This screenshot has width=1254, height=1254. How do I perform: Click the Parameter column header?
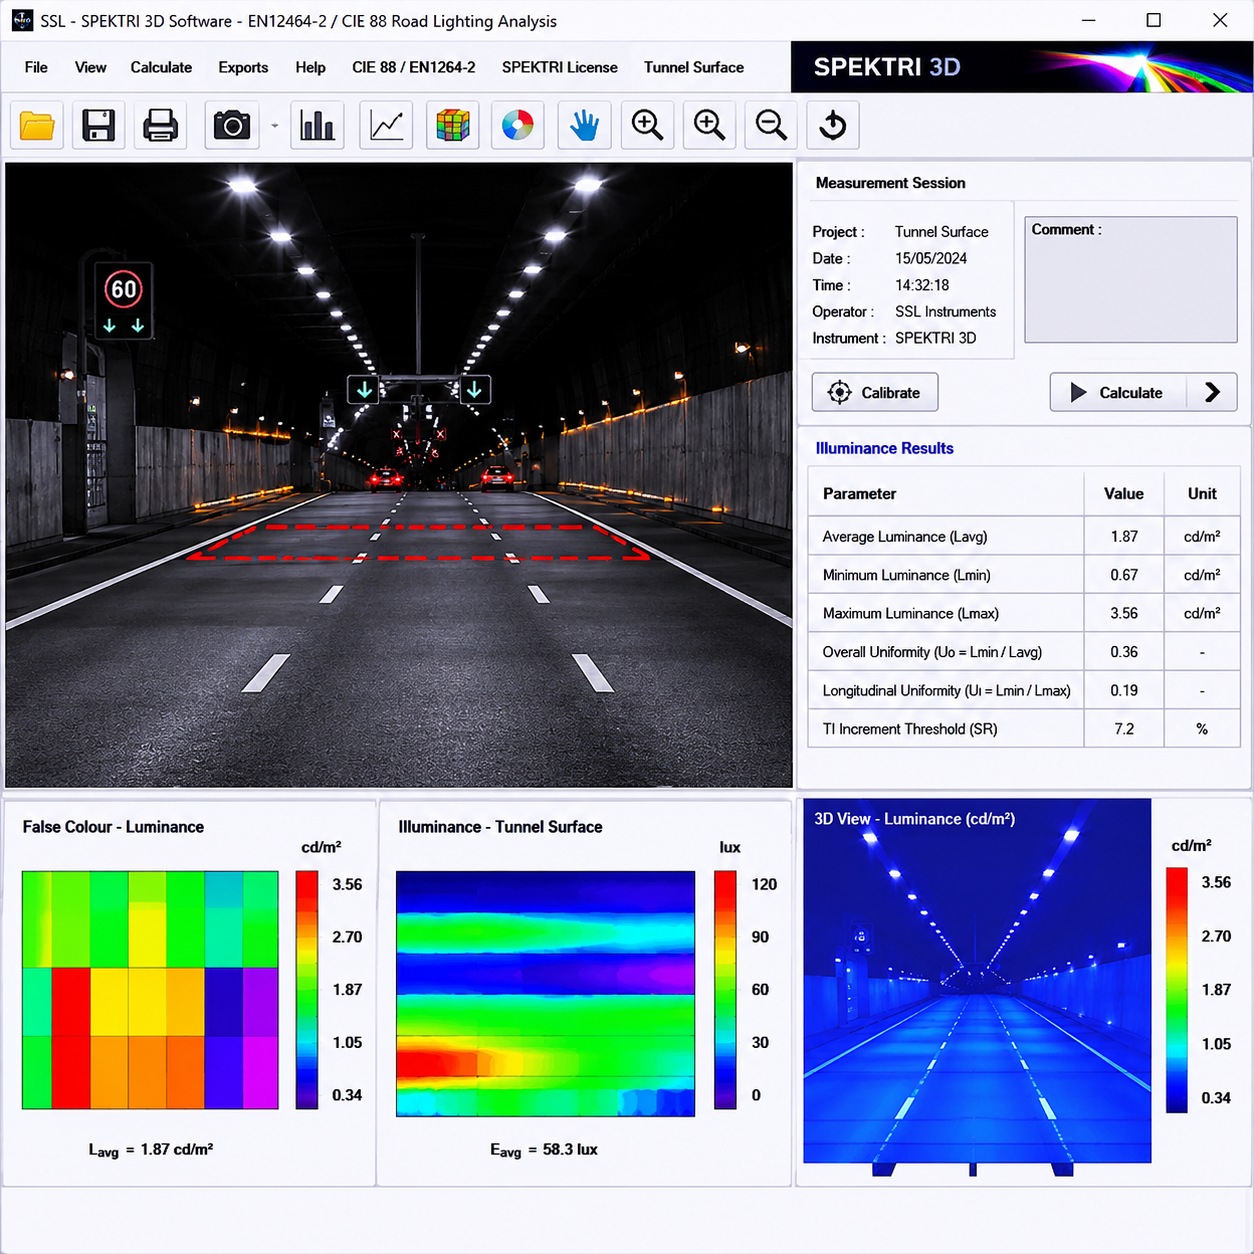click(946, 493)
